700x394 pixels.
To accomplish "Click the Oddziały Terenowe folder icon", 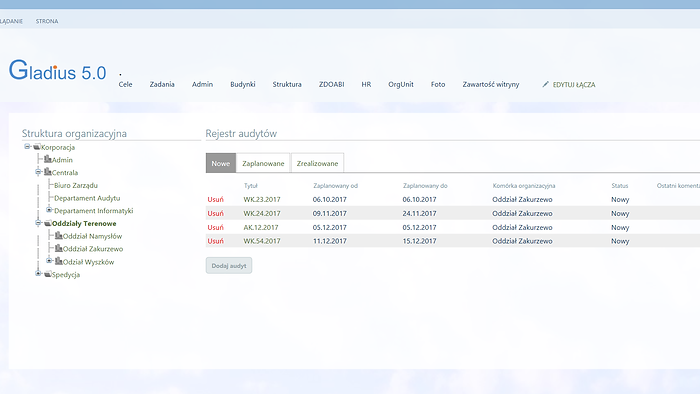I will (48, 223).
